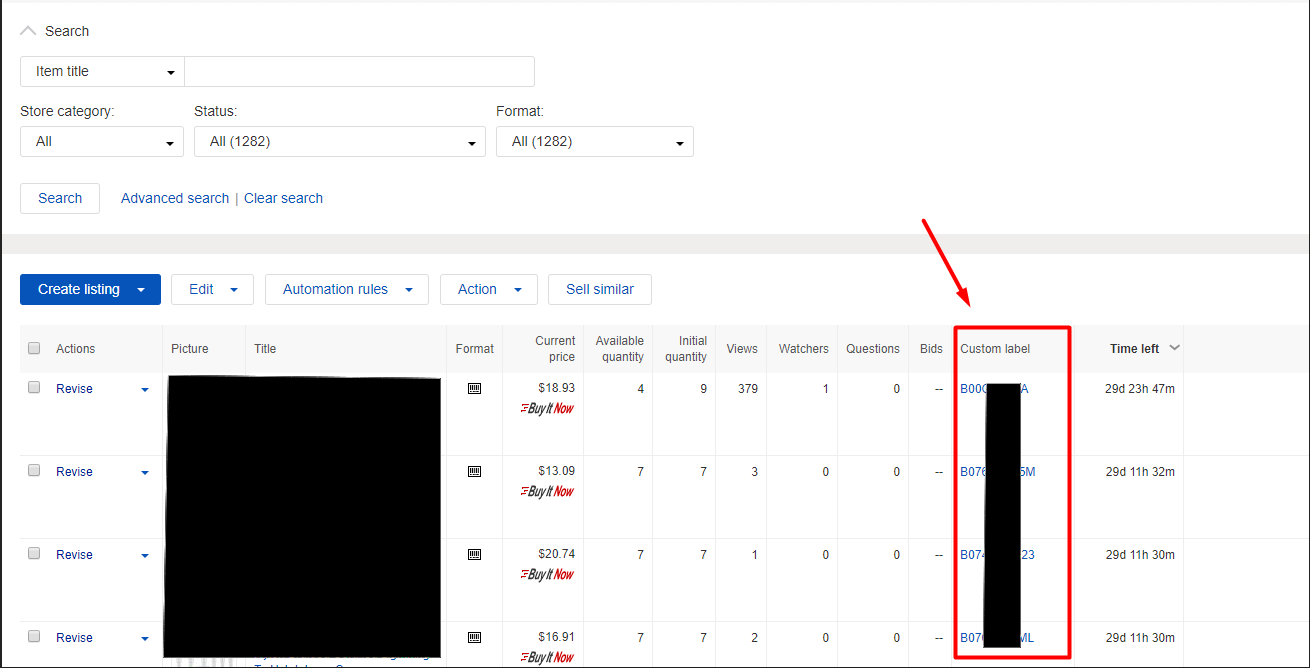Image resolution: width=1310 pixels, height=668 pixels.
Task: Check the box for the $16.91 listing
Action: click(x=34, y=636)
